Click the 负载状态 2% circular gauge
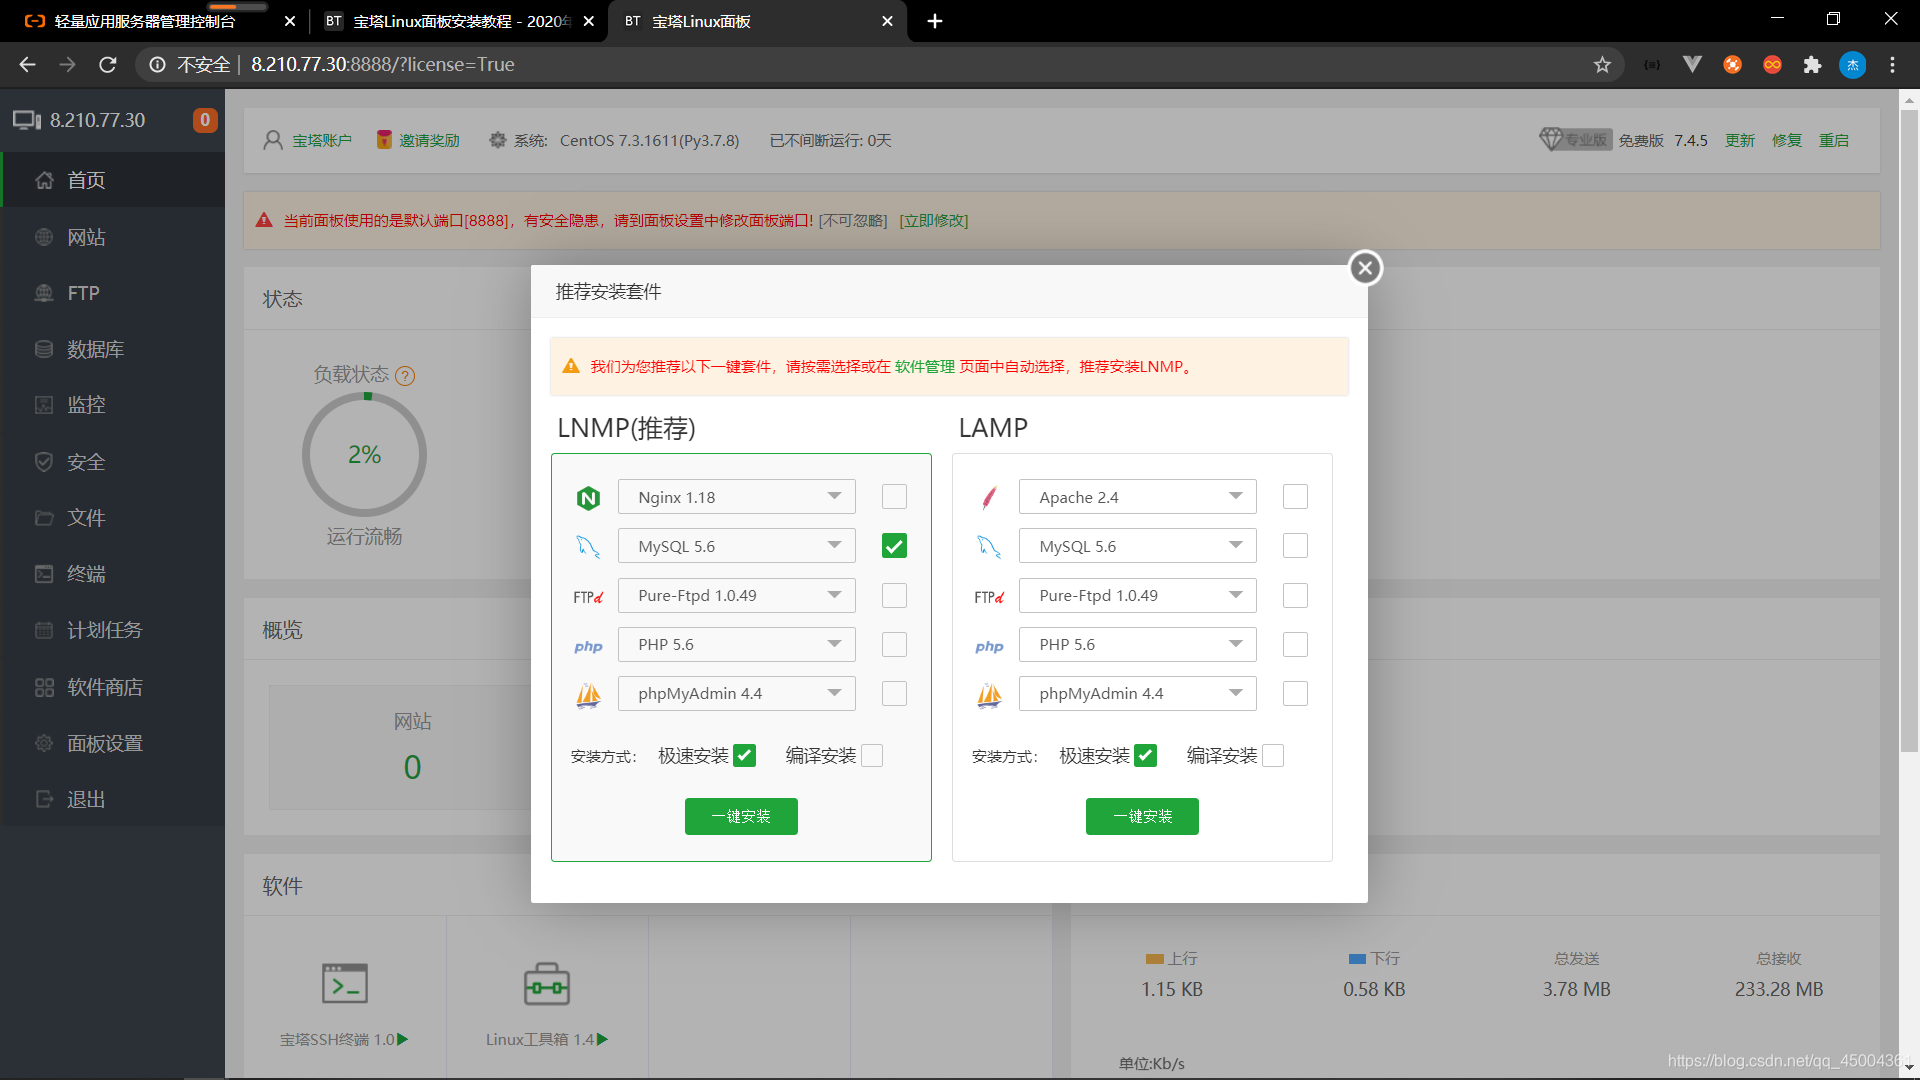This screenshot has height=1080, width=1920. tap(364, 454)
